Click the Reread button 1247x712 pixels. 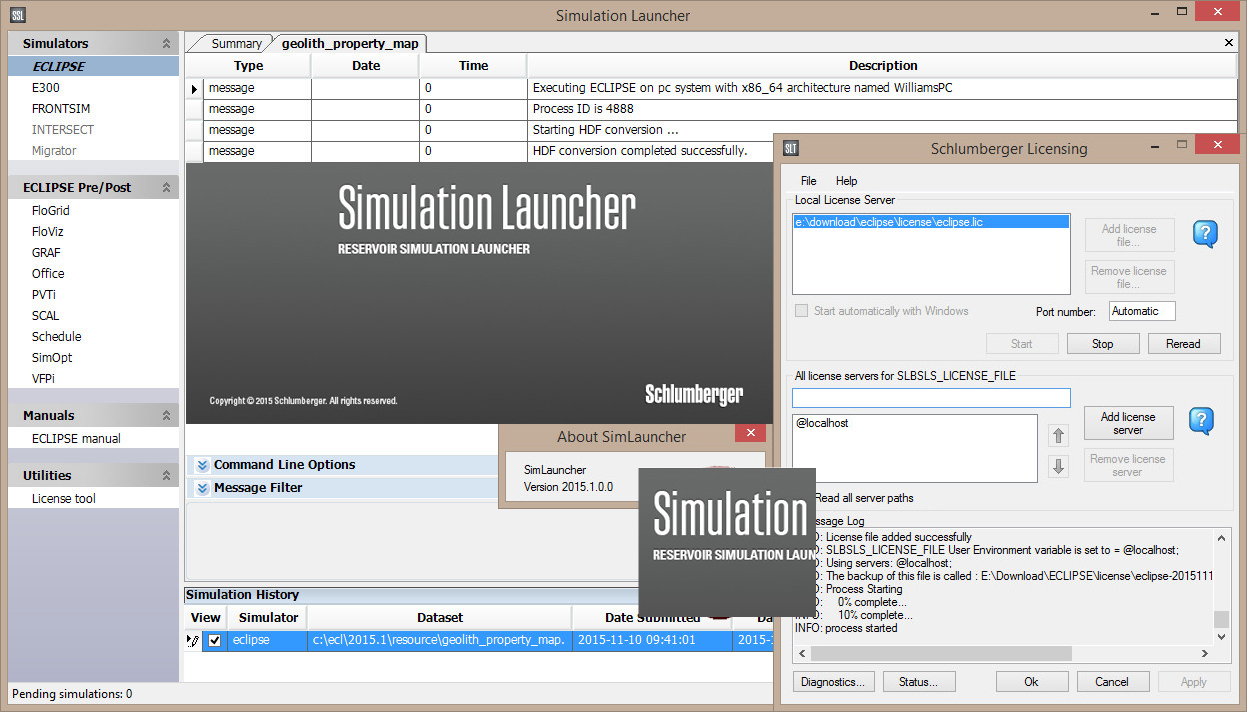coord(1184,343)
